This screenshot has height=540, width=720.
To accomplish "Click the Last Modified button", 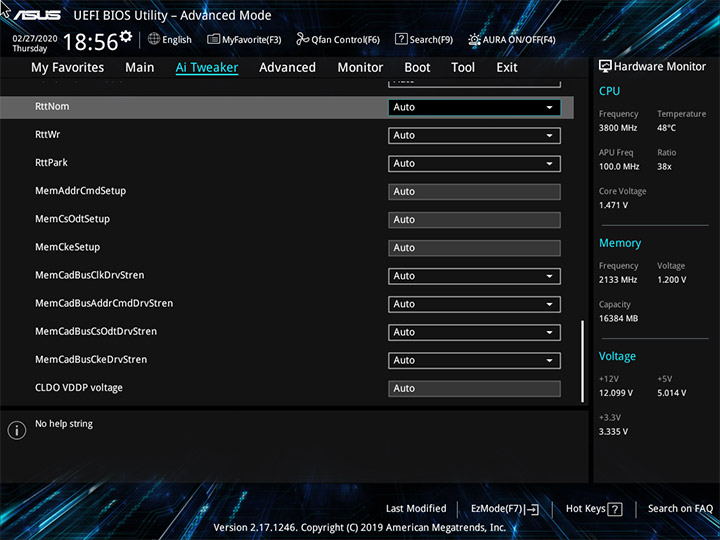I will click(416, 508).
